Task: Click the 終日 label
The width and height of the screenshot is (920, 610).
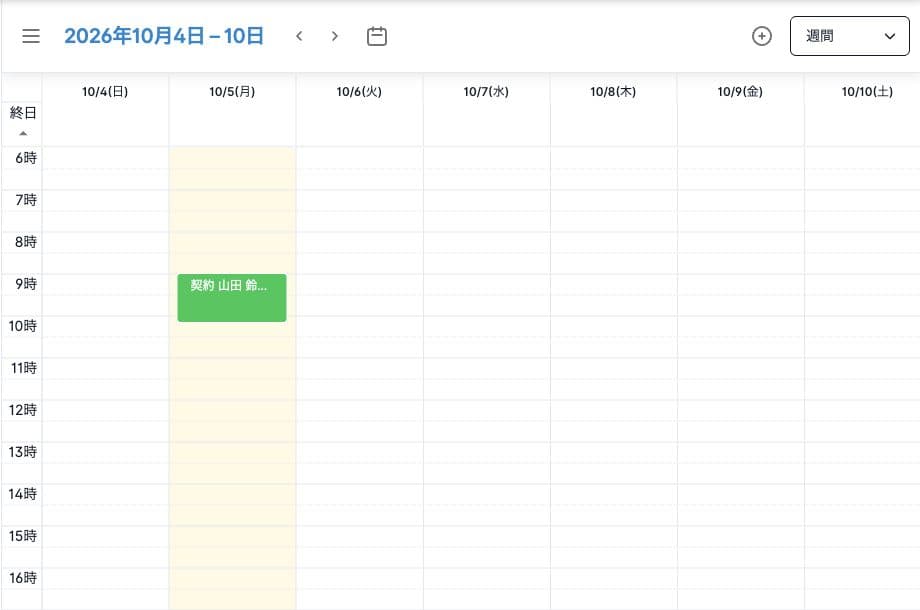Action: [23, 113]
